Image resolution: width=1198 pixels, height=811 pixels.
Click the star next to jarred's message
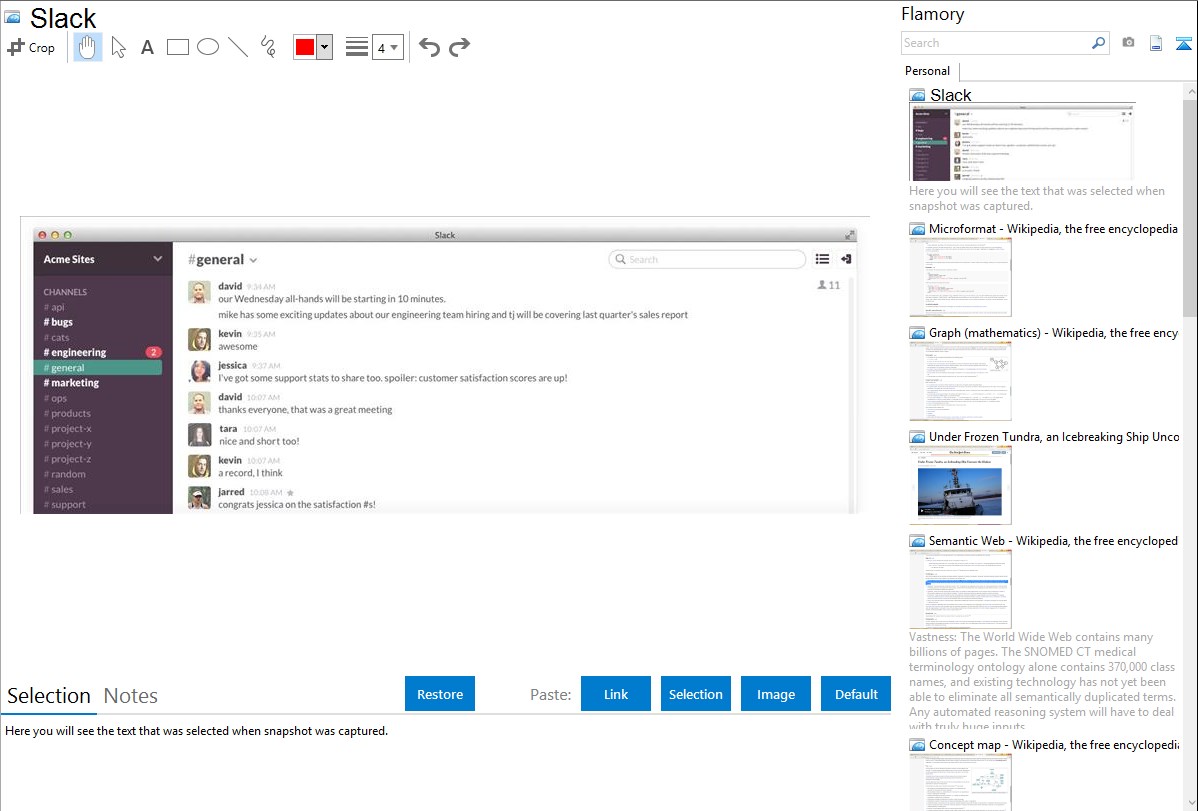tap(290, 492)
